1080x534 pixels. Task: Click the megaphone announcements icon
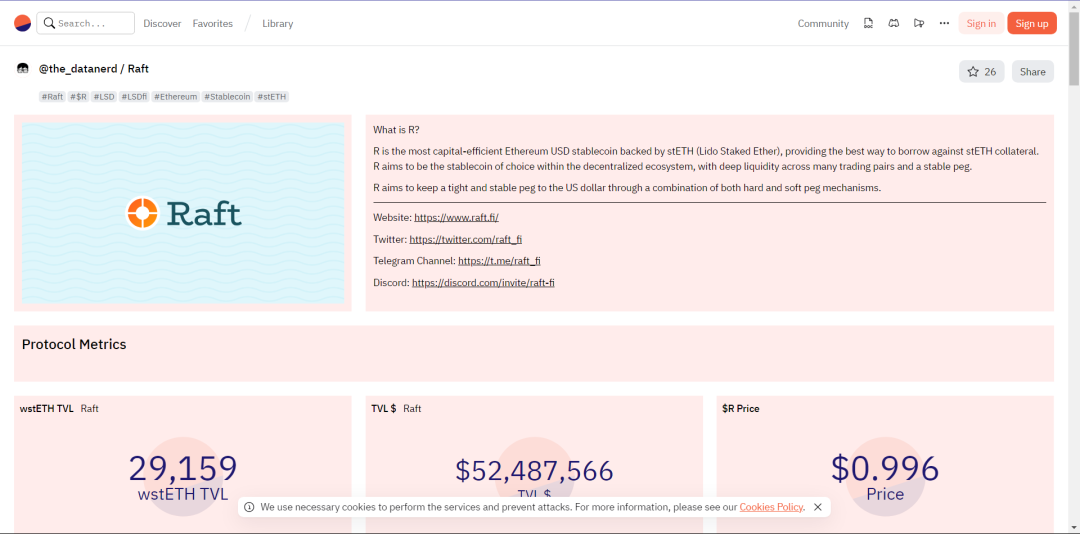pyautogui.click(x=919, y=23)
